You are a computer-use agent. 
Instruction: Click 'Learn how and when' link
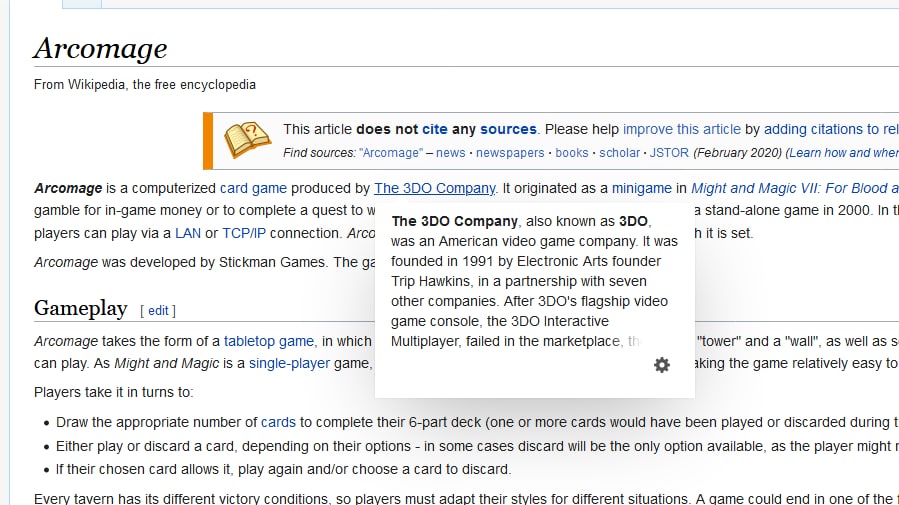844,153
